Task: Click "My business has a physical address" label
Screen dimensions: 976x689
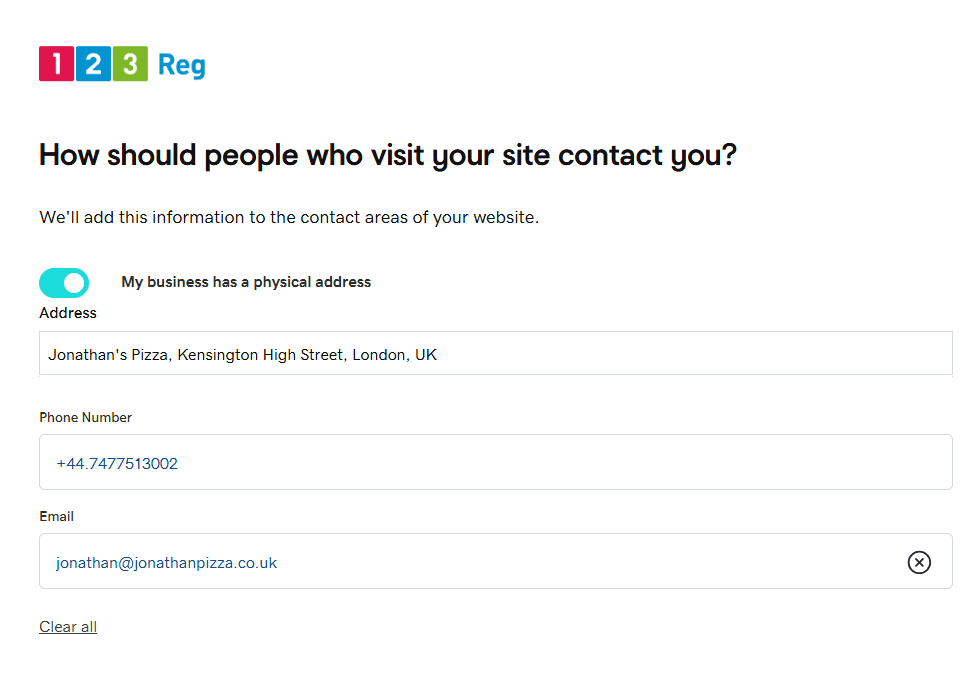Action: pyautogui.click(x=246, y=282)
